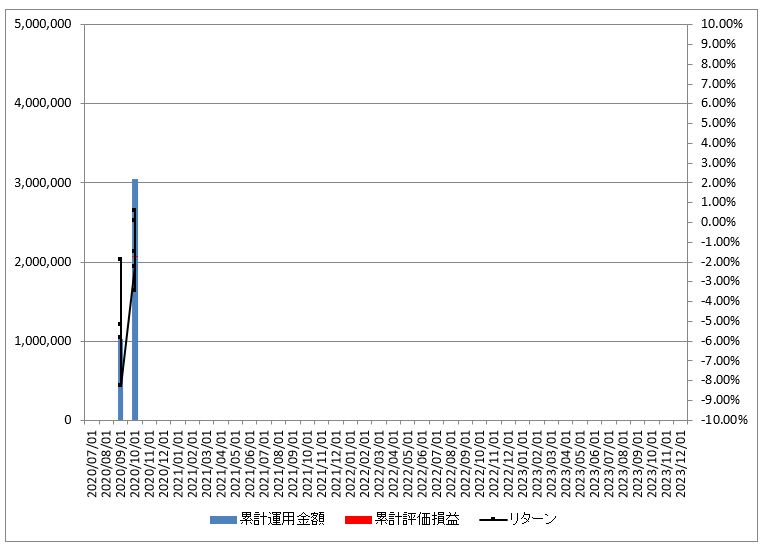Select the 累計運用金額 legend text
The height and width of the screenshot is (547, 765).
[282, 519]
